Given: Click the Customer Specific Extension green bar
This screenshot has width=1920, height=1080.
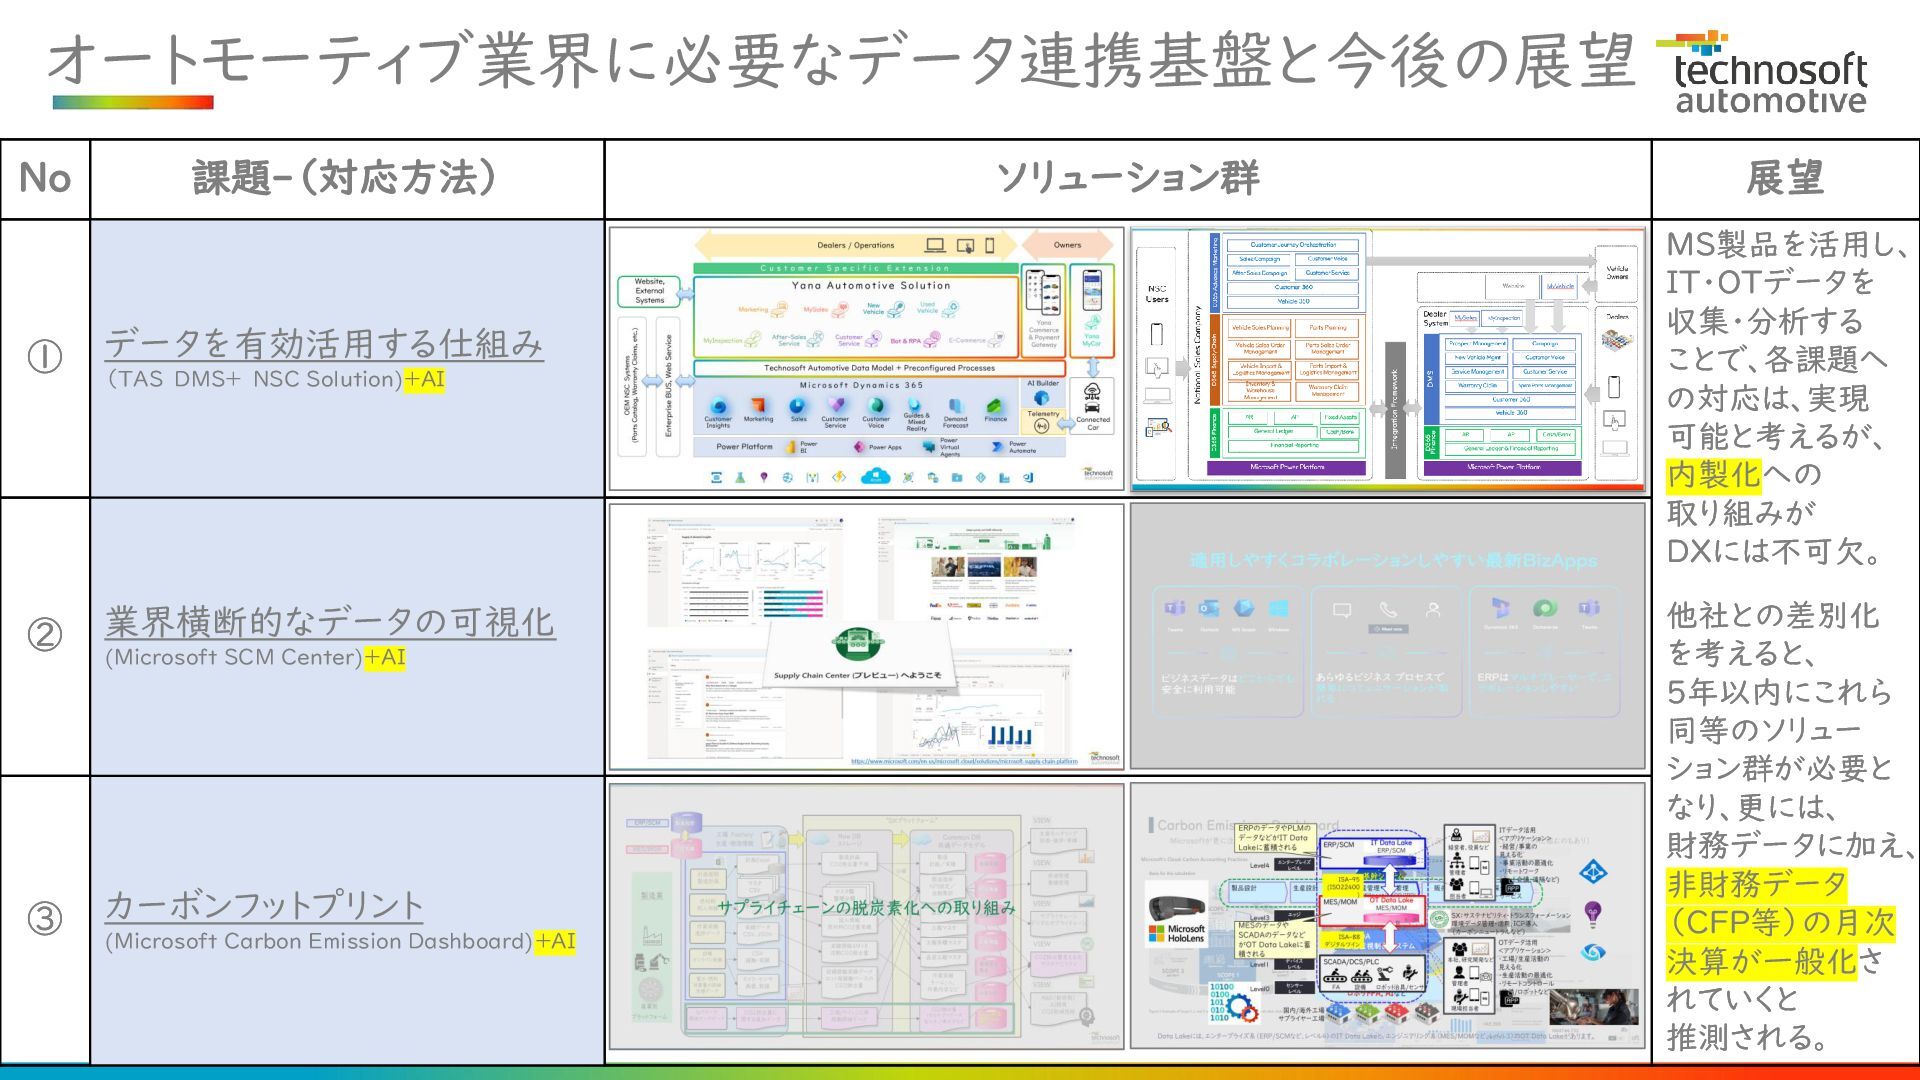Looking at the screenshot, I should [856, 268].
